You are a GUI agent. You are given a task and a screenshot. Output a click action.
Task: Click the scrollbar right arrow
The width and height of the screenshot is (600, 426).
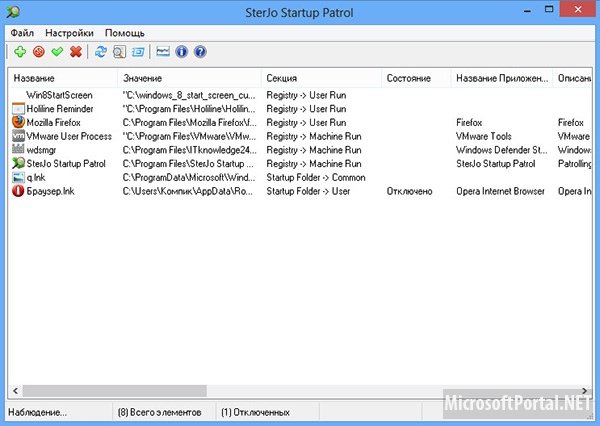tap(584, 391)
